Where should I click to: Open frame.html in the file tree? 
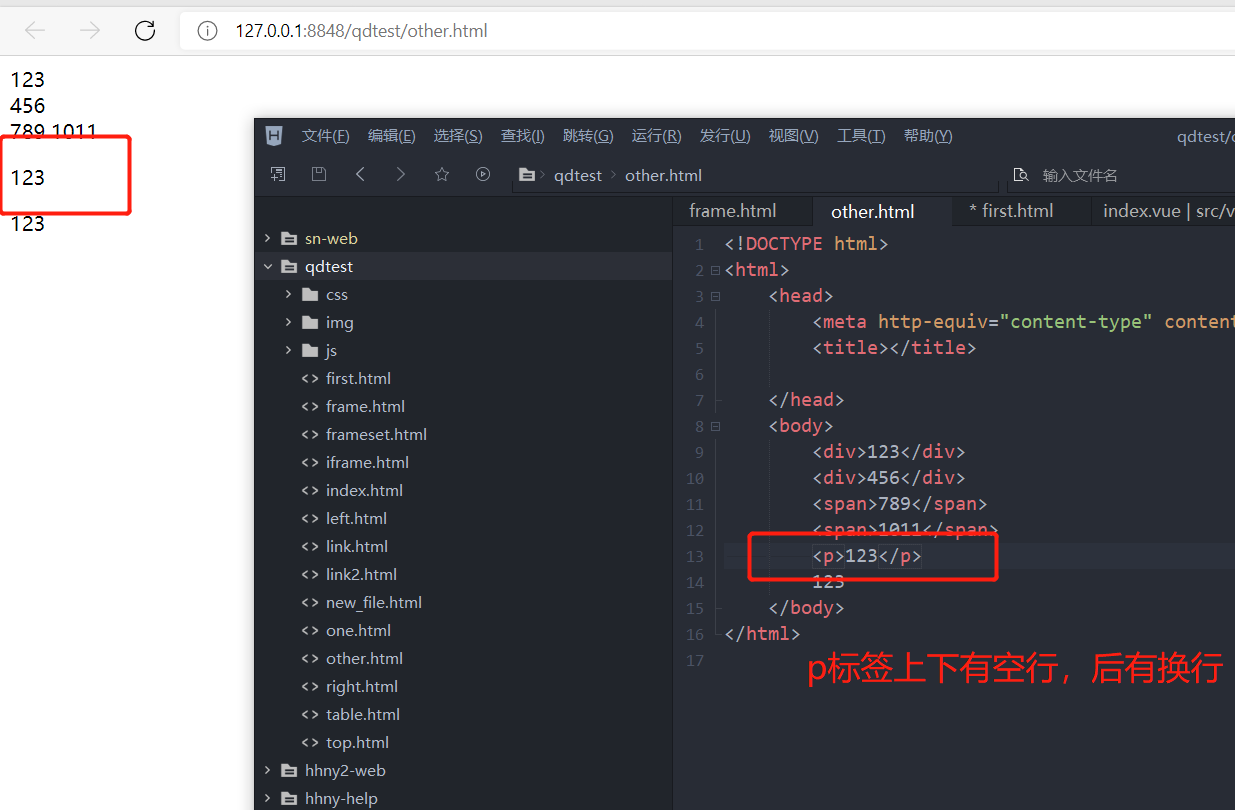[x=365, y=406]
